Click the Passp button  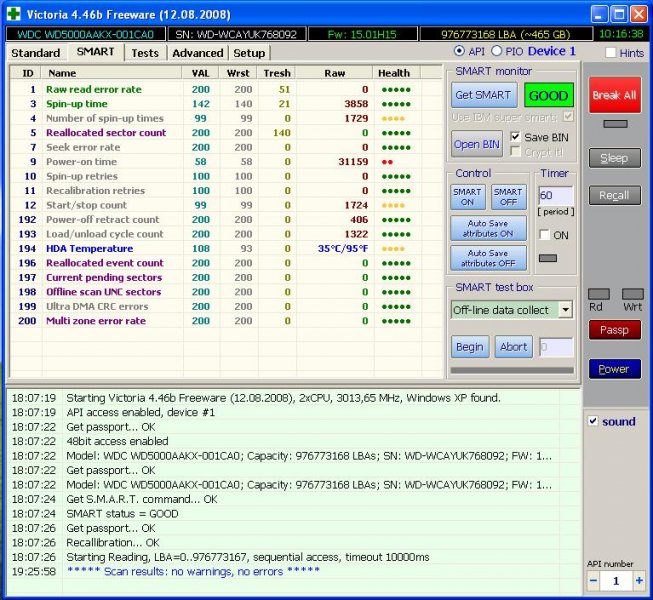614,329
